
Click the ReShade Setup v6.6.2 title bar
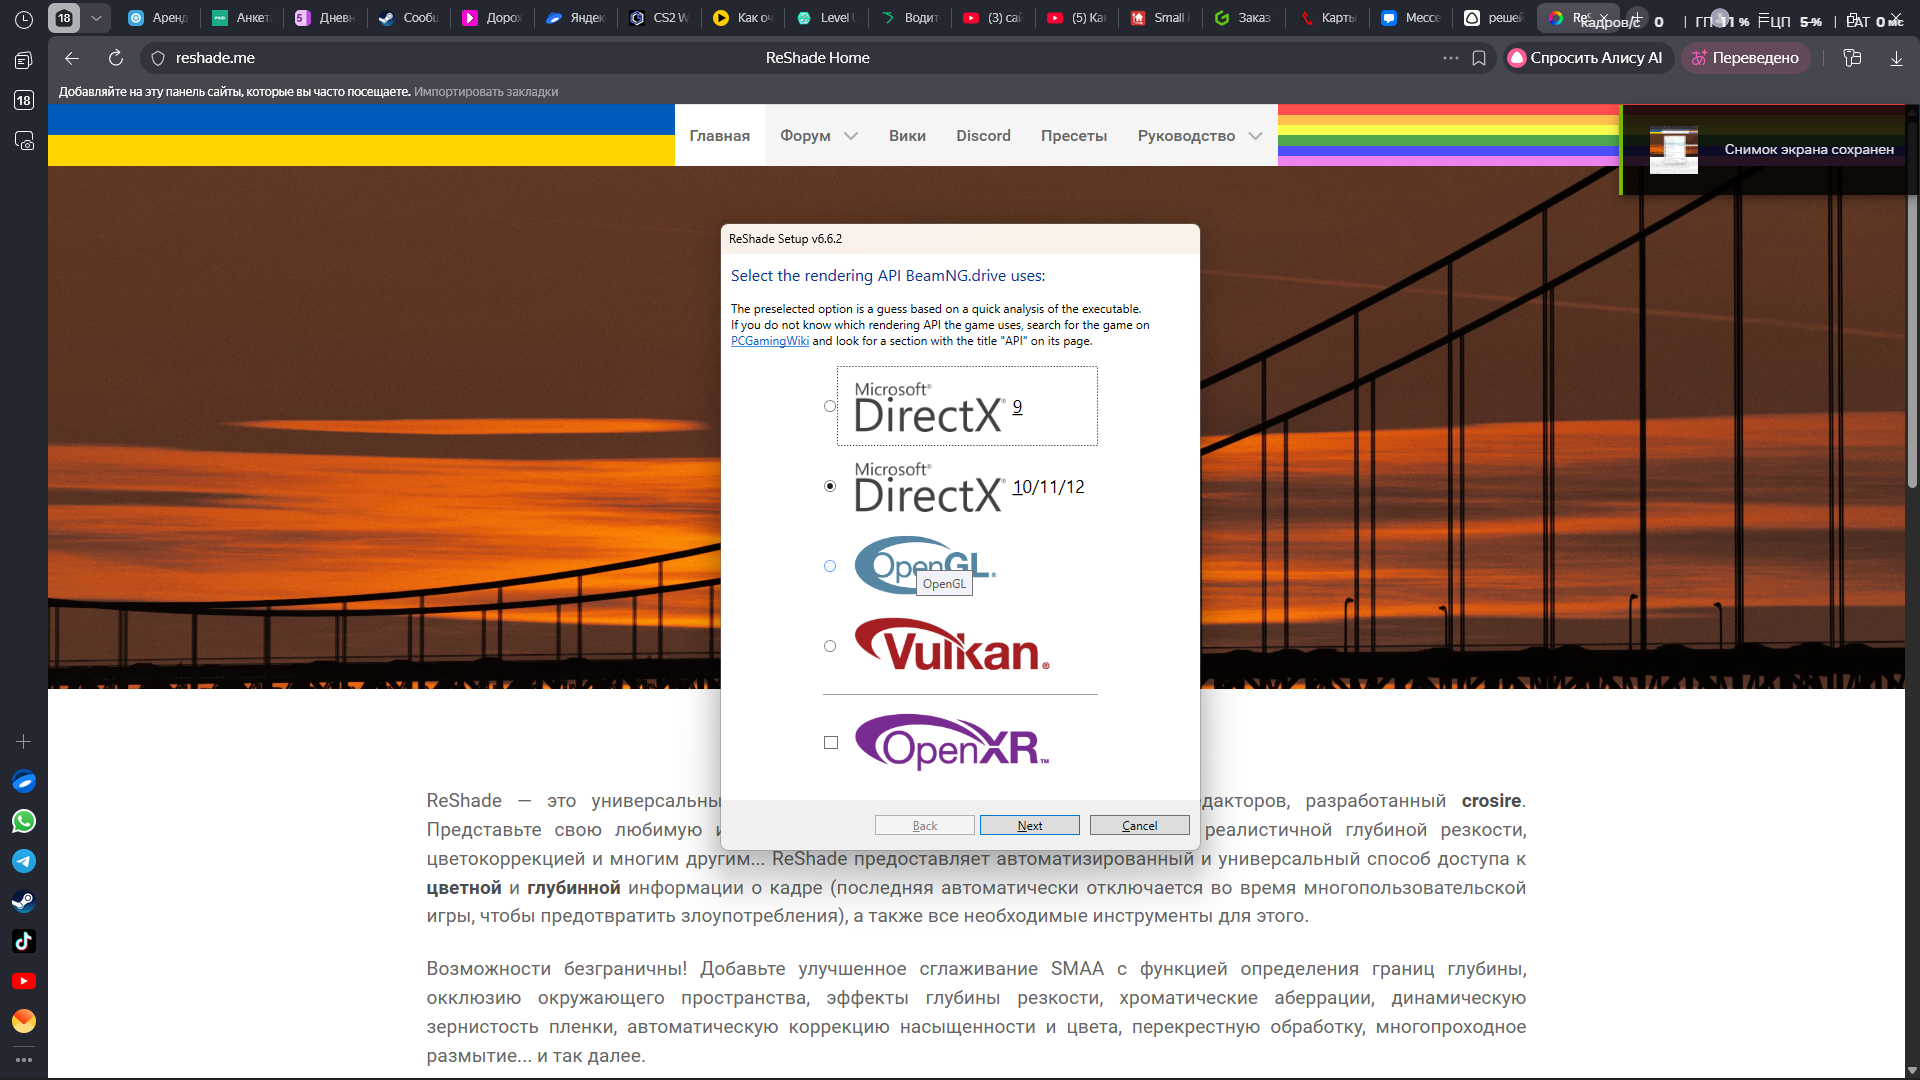[960, 239]
